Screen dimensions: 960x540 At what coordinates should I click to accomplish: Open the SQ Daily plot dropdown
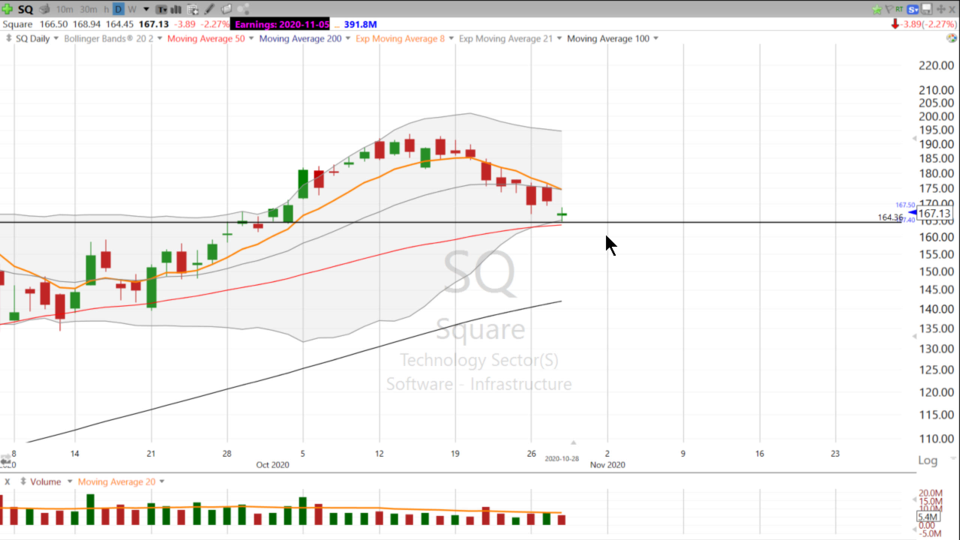point(56,39)
